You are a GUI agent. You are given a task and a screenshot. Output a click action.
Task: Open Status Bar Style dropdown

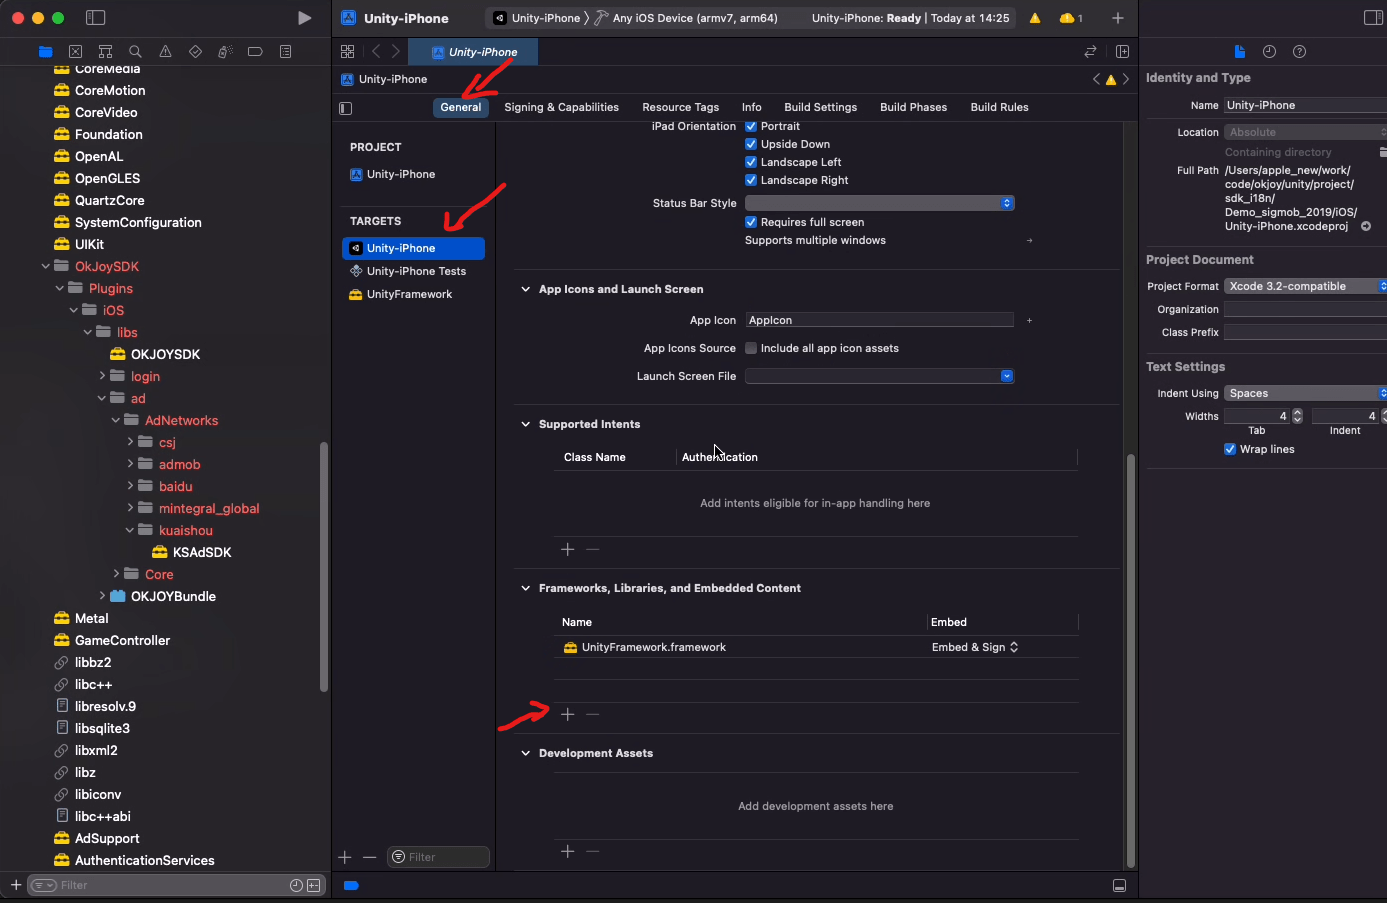pos(880,203)
